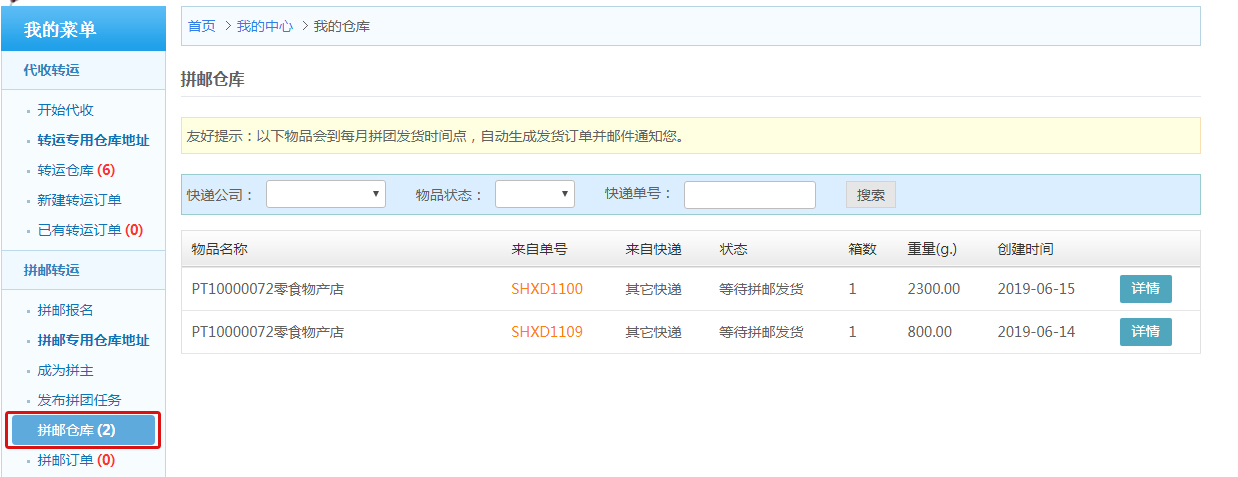Screen dimensions: 1238x477
Task: Select 拼邮报名 in the sidebar
Action: (65, 310)
